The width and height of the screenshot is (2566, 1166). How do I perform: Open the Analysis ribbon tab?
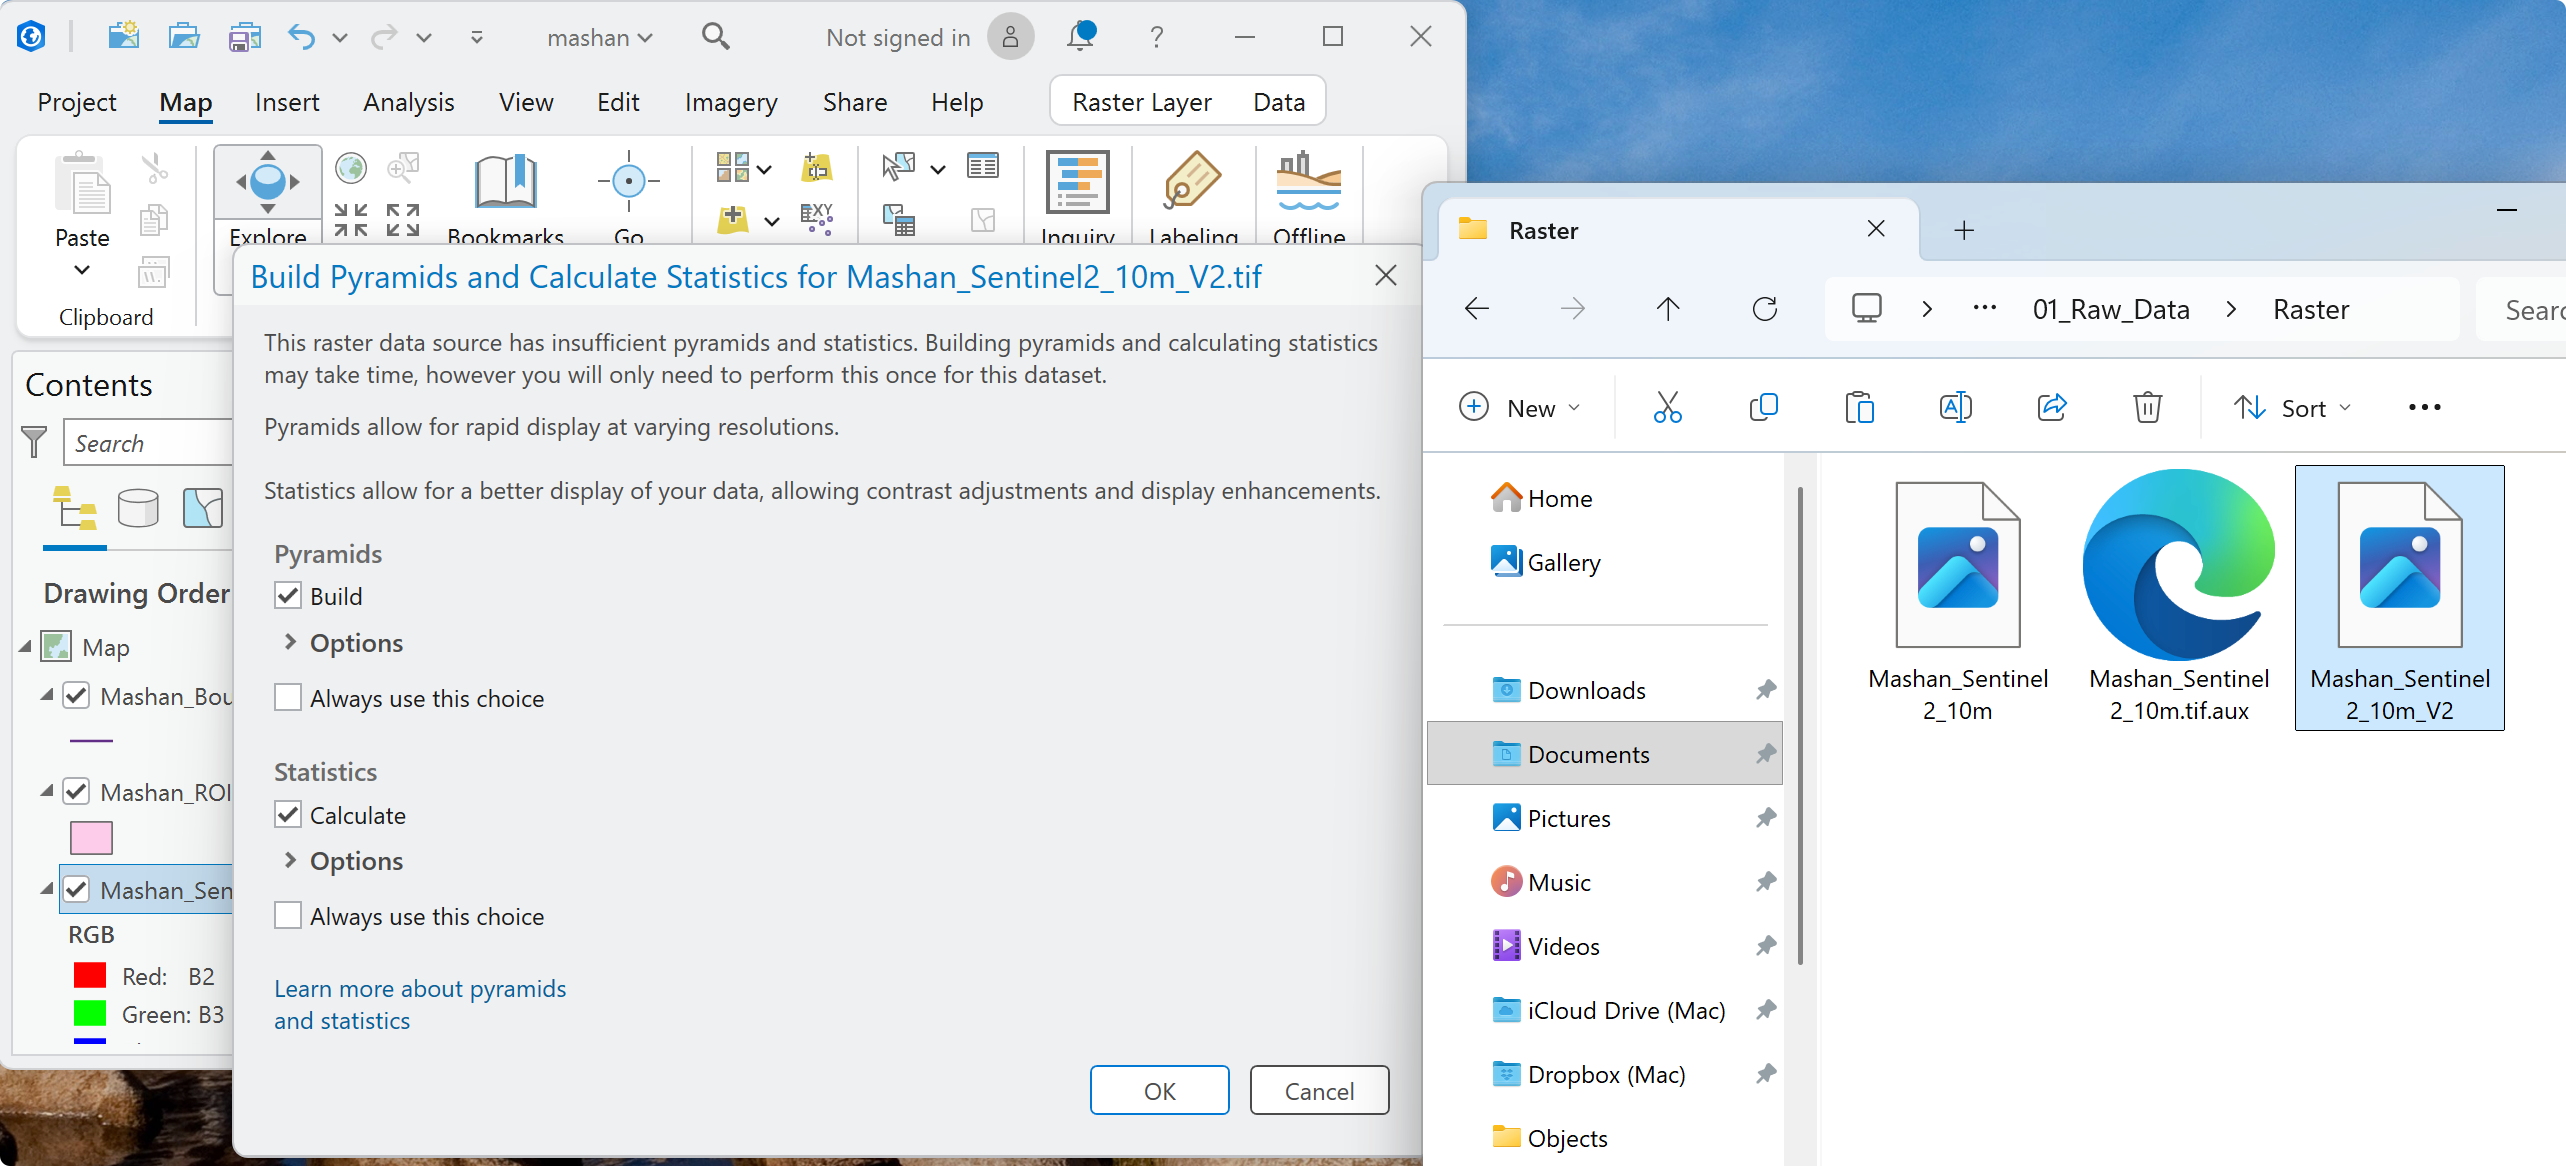[408, 102]
